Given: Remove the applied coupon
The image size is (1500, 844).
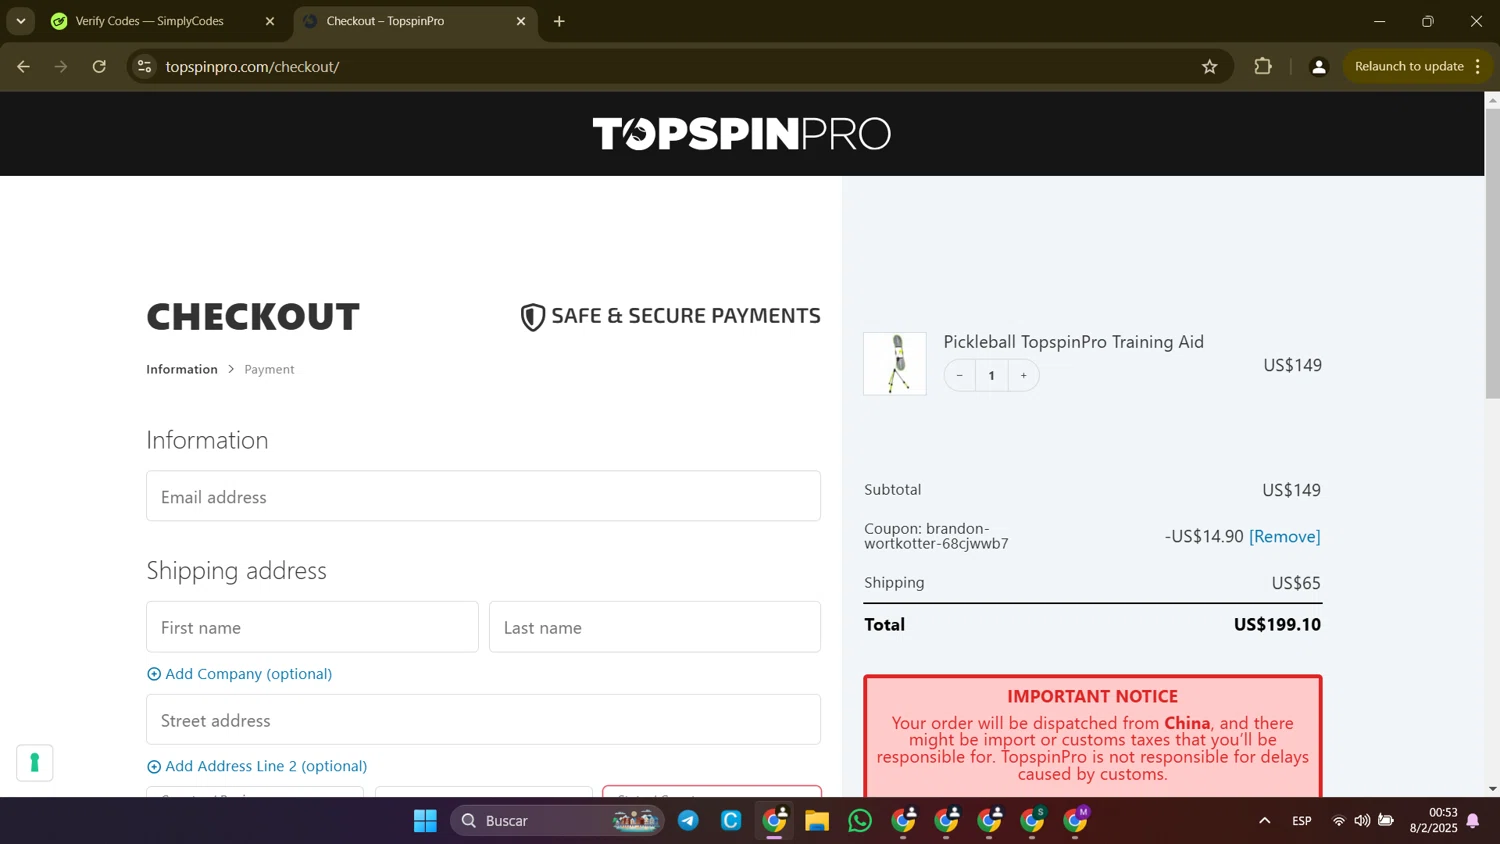Looking at the screenshot, I should click(1285, 536).
